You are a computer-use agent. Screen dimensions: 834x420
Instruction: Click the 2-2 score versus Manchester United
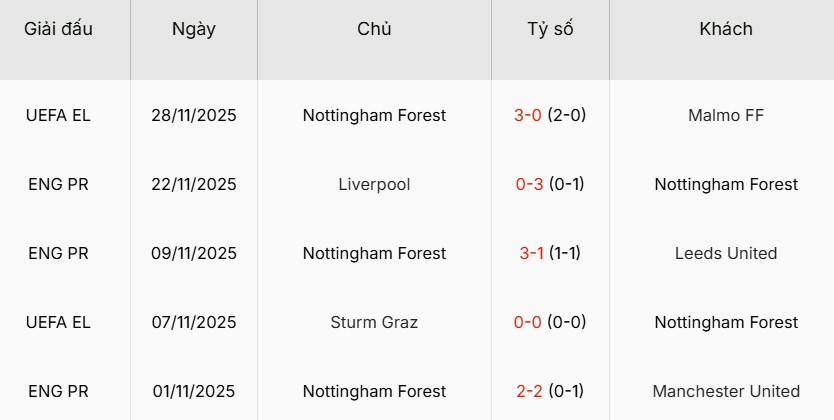529,391
